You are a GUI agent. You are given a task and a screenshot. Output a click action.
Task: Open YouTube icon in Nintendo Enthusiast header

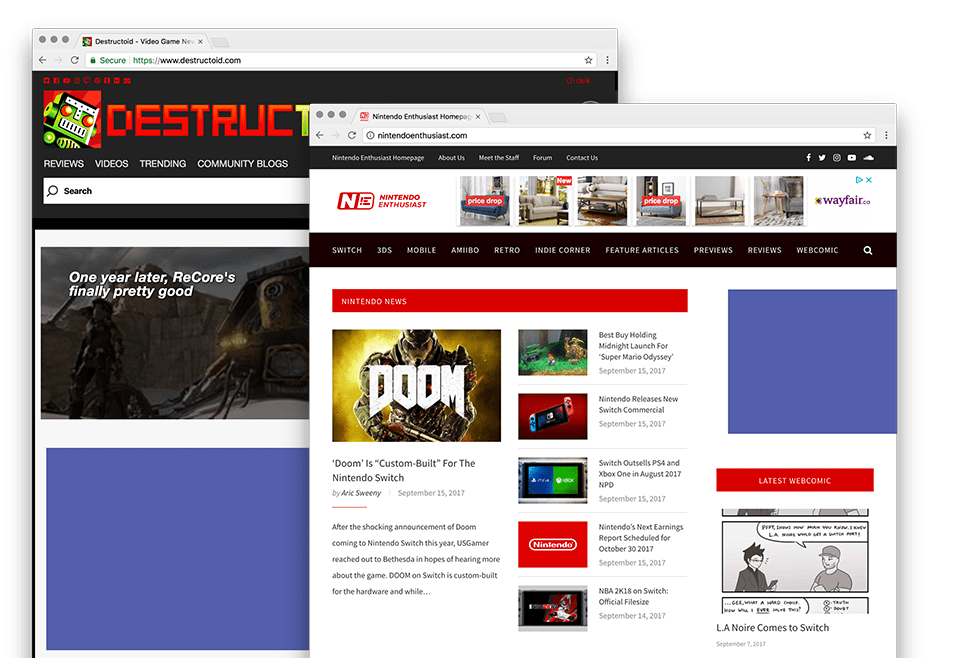(x=852, y=158)
